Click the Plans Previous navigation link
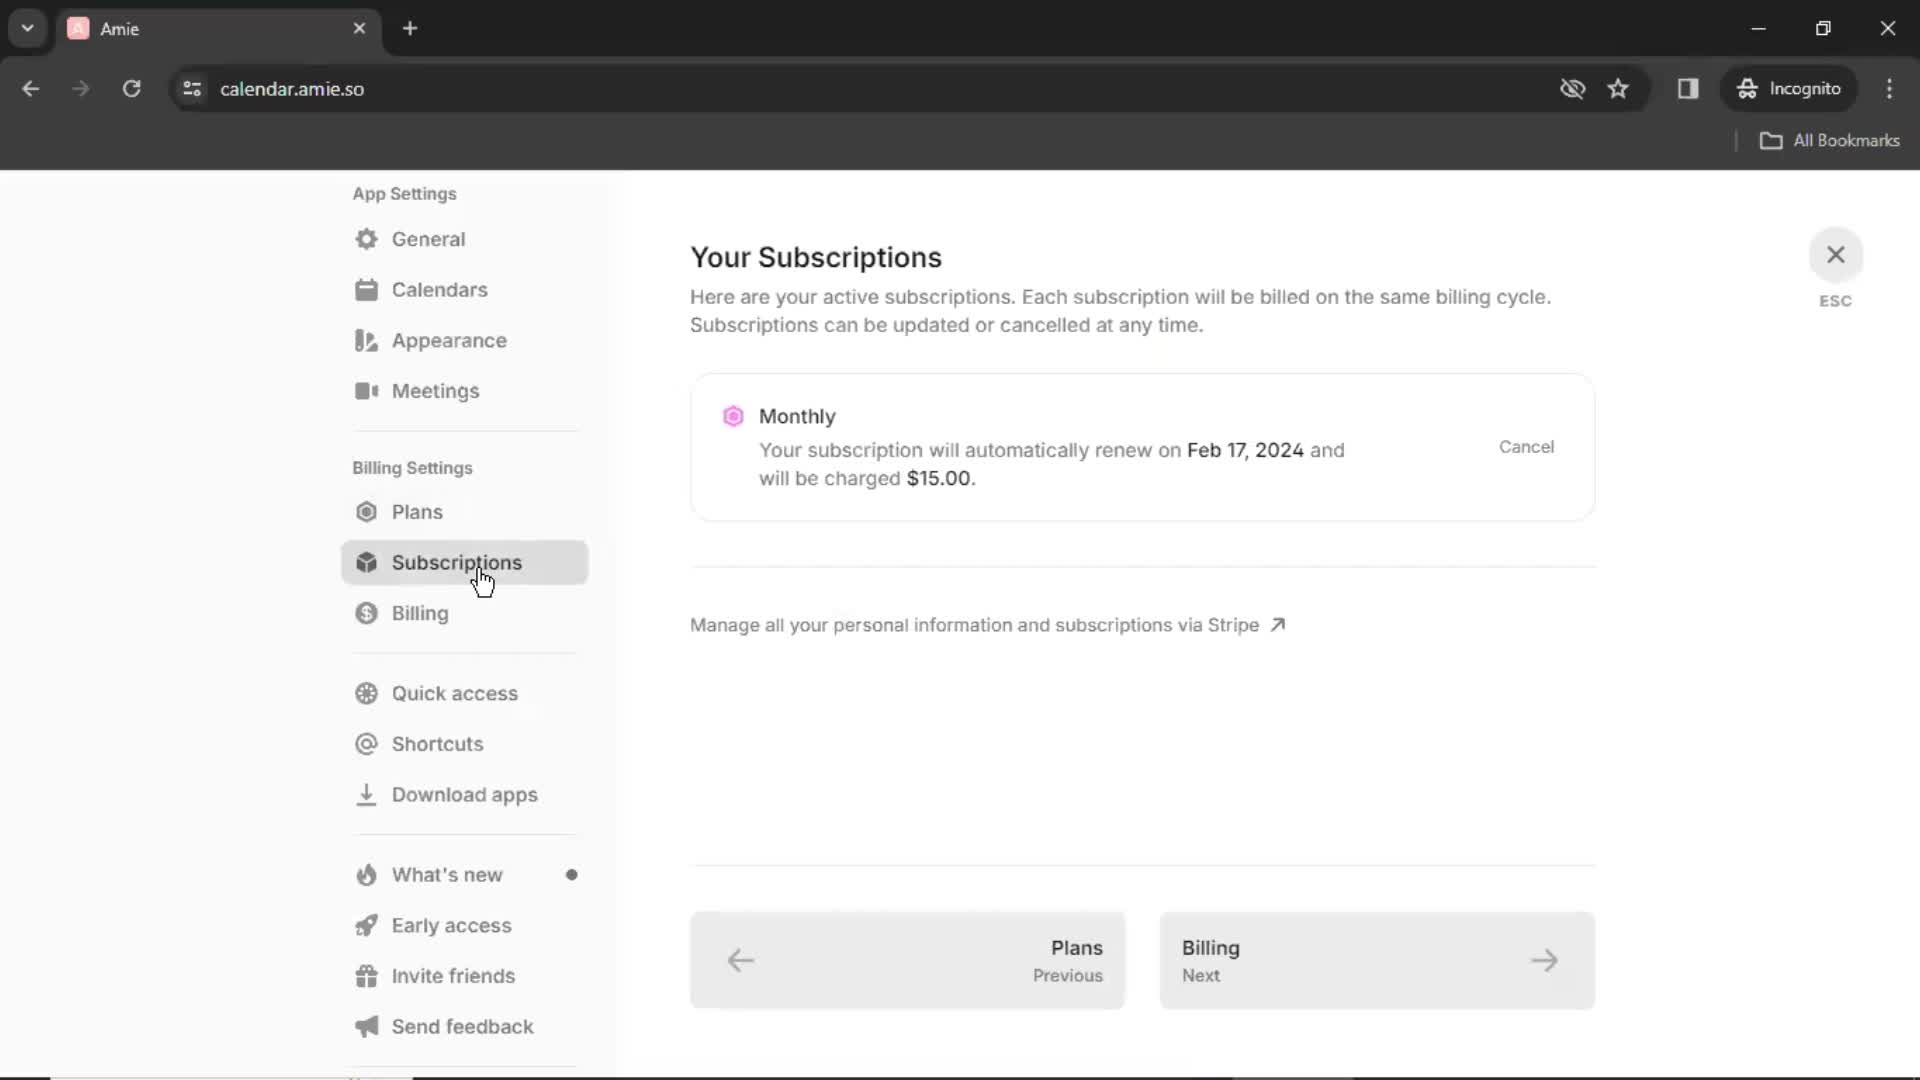Screen dimensions: 1920x1080 (x=909, y=961)
